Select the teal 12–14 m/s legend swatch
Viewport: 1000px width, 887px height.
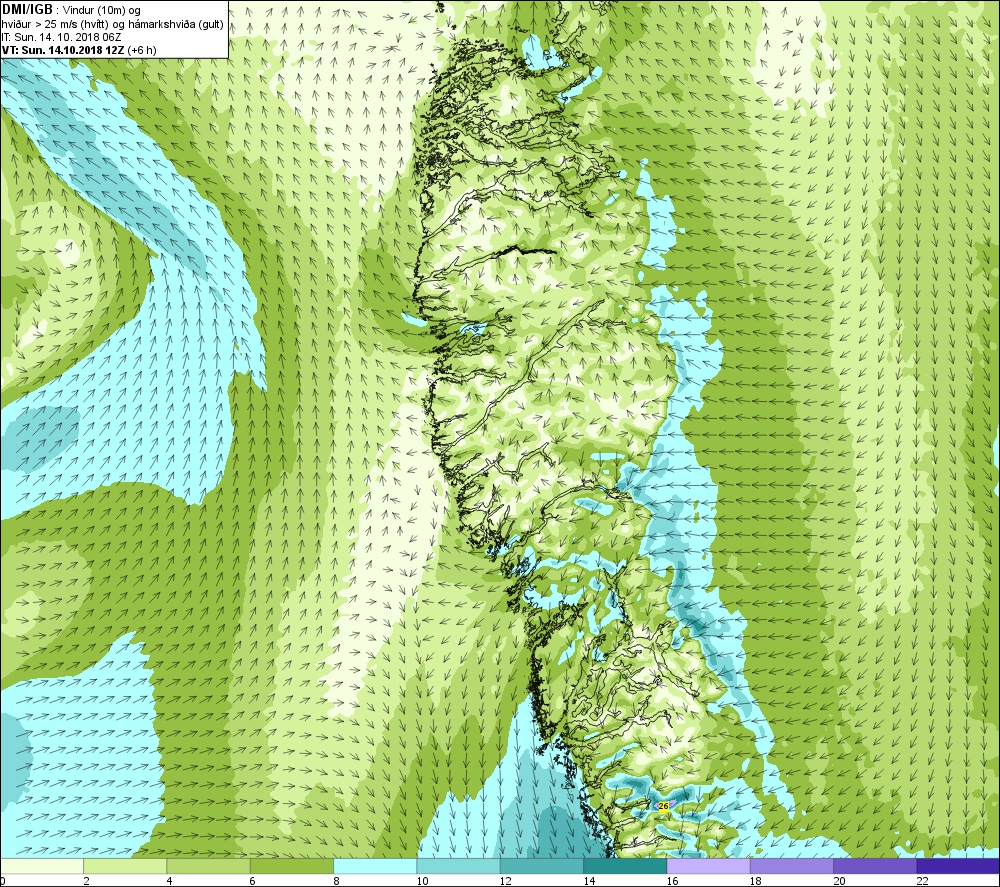pos(541,866)
